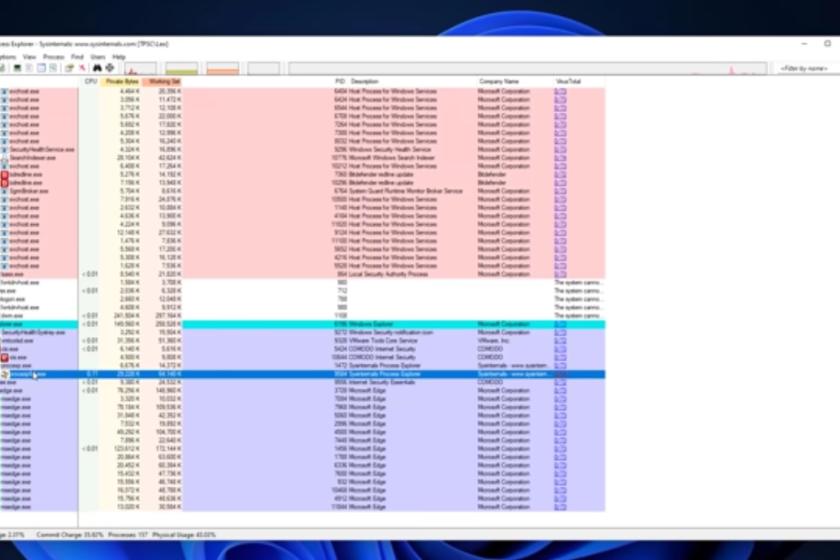Open VirusTotal link on VMware Tools row
Screen dimensions: 840x560
click(x=560, y=341)
